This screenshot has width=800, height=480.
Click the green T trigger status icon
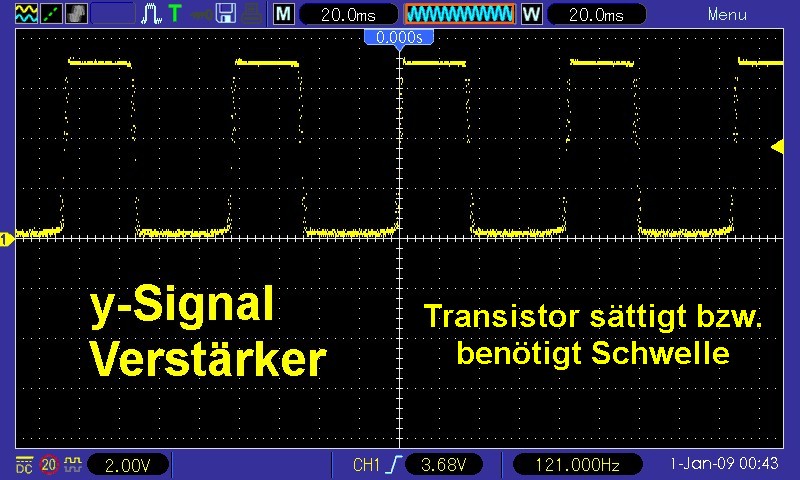175,14
